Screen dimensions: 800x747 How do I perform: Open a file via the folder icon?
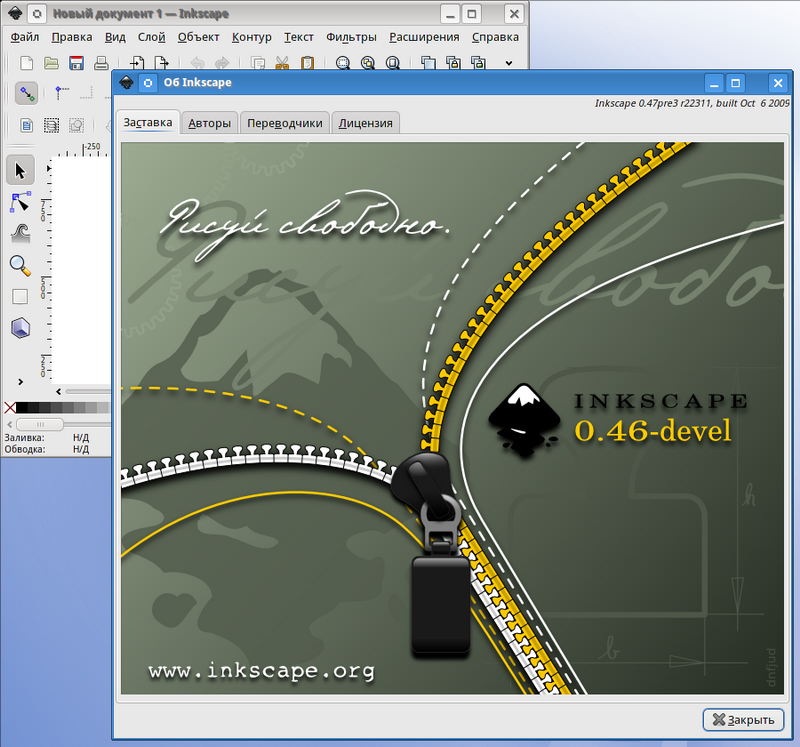coord(51,63)
